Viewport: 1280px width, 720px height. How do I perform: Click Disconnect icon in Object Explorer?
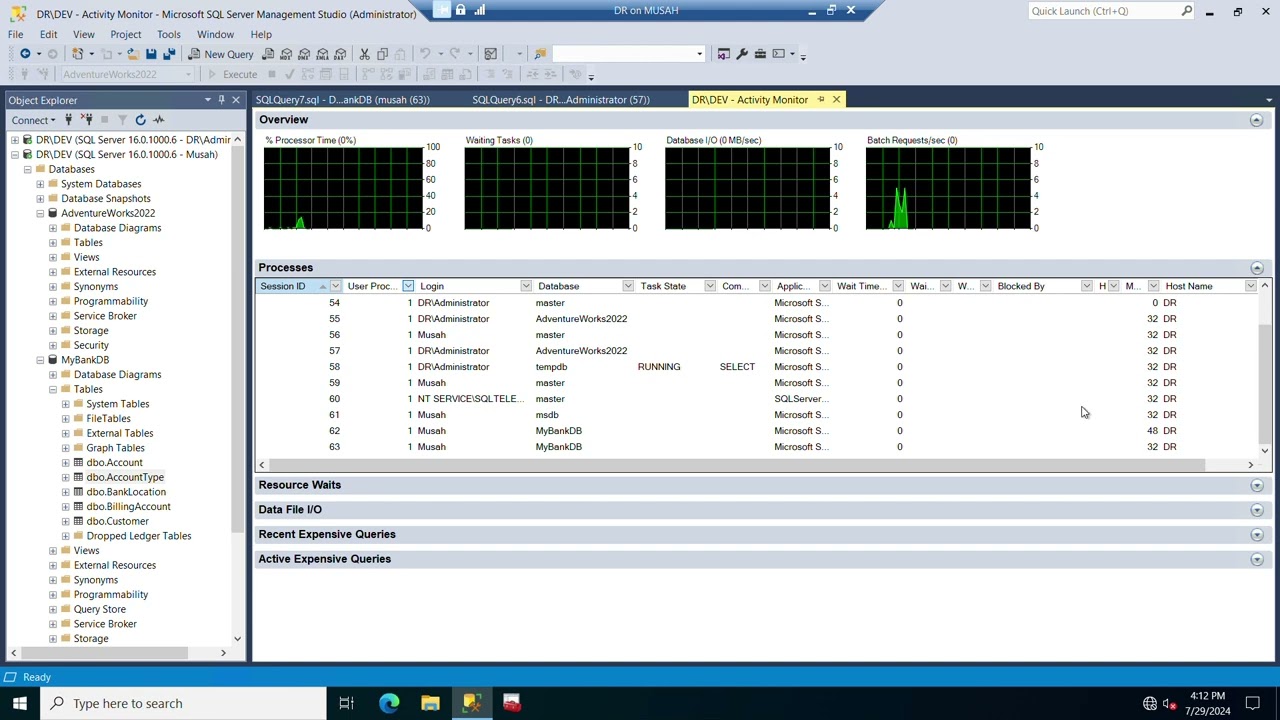(x=86, y=120)
